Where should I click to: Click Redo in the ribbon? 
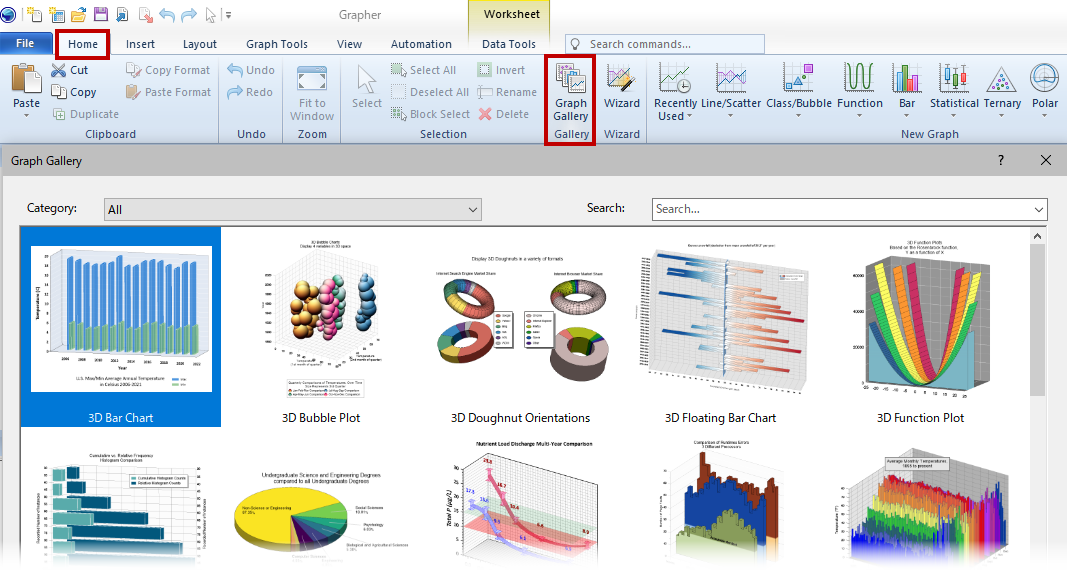(250, 92)
